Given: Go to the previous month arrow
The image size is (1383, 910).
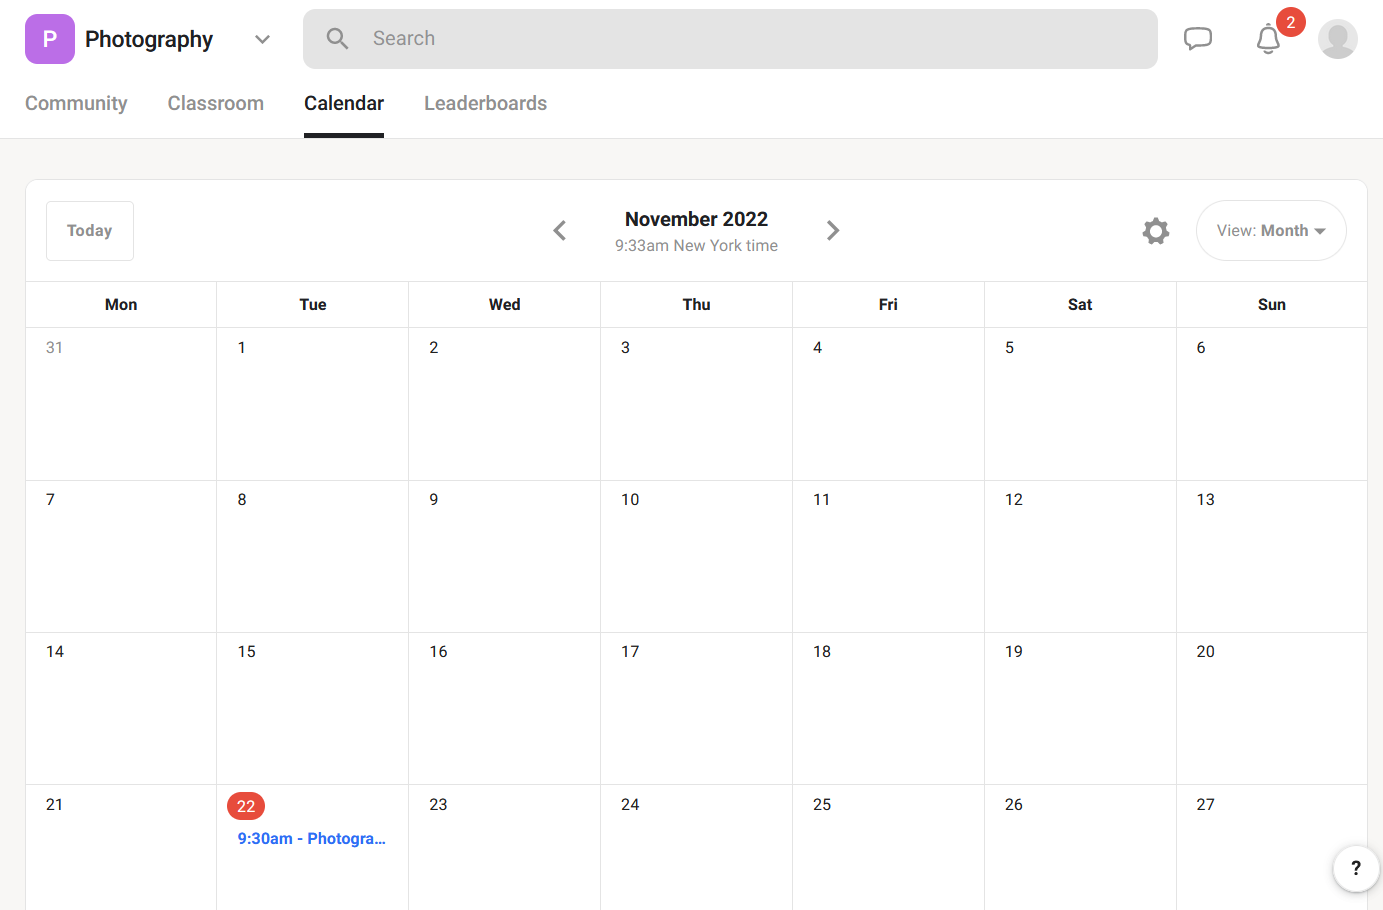Looking at the screenshot, I should tap(559, 230).
